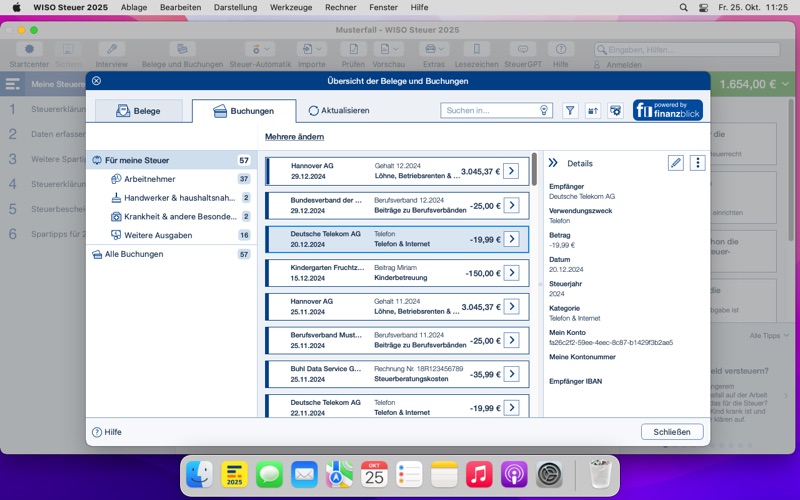The image size is (800, 500).
Task: Open SteuerGPT from the toolbar
Action: [523, 55]
